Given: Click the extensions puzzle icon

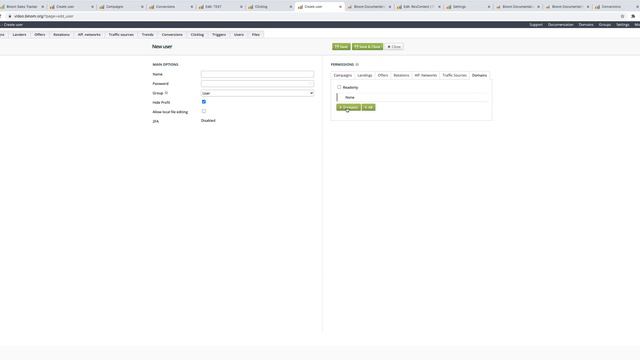Looking at the screenshot, I should click(633, 16).
